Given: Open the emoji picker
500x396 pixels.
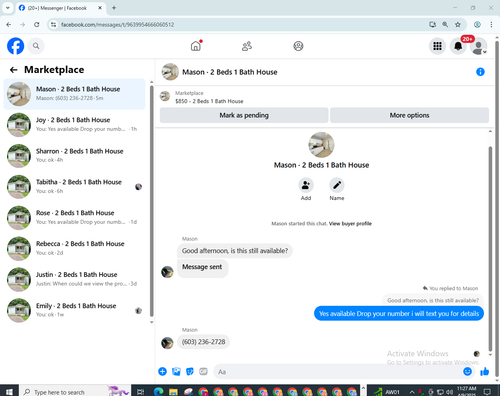Looking at the screenshot, I should tap(467, 371).
